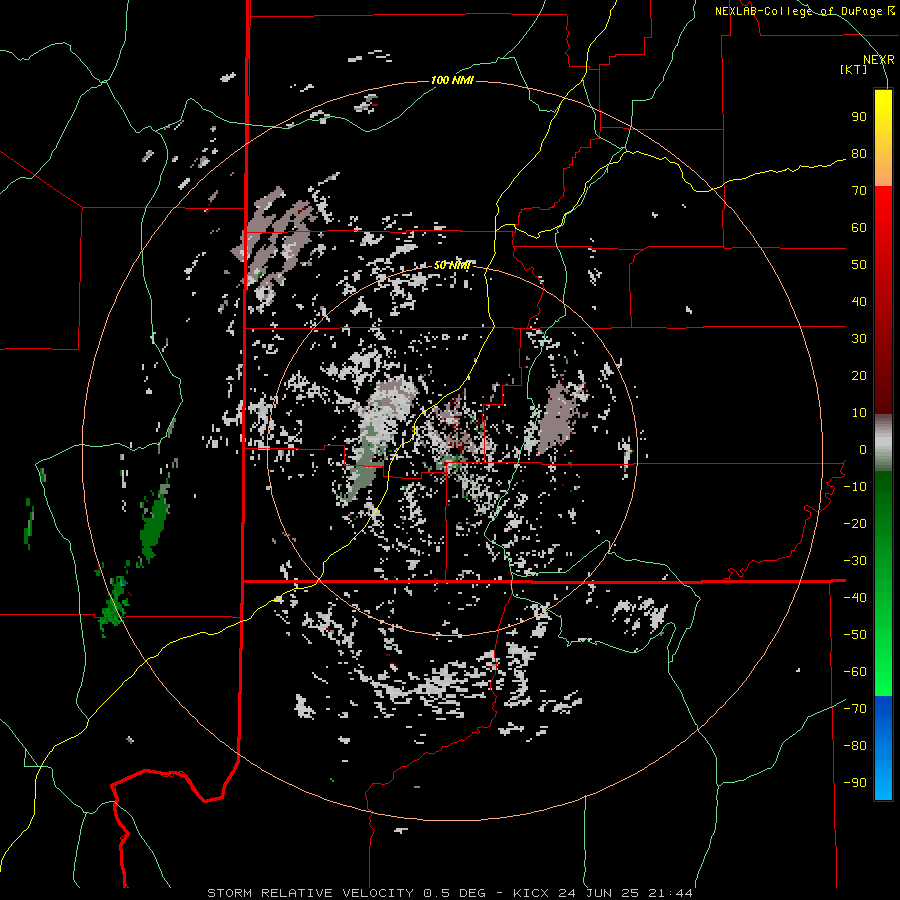Click the -40 value on velocity scale
The width and height of the screenshot is (900, 900).
pyautogui.click(x=855, y=598)
